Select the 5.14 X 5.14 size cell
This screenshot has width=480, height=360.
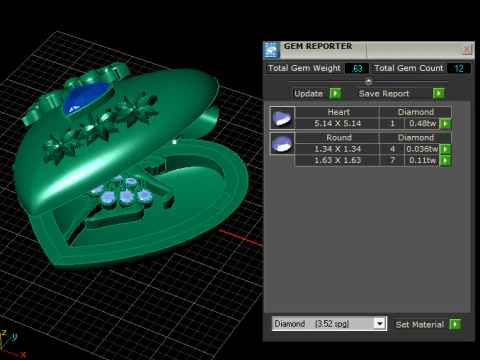(337, 124)
